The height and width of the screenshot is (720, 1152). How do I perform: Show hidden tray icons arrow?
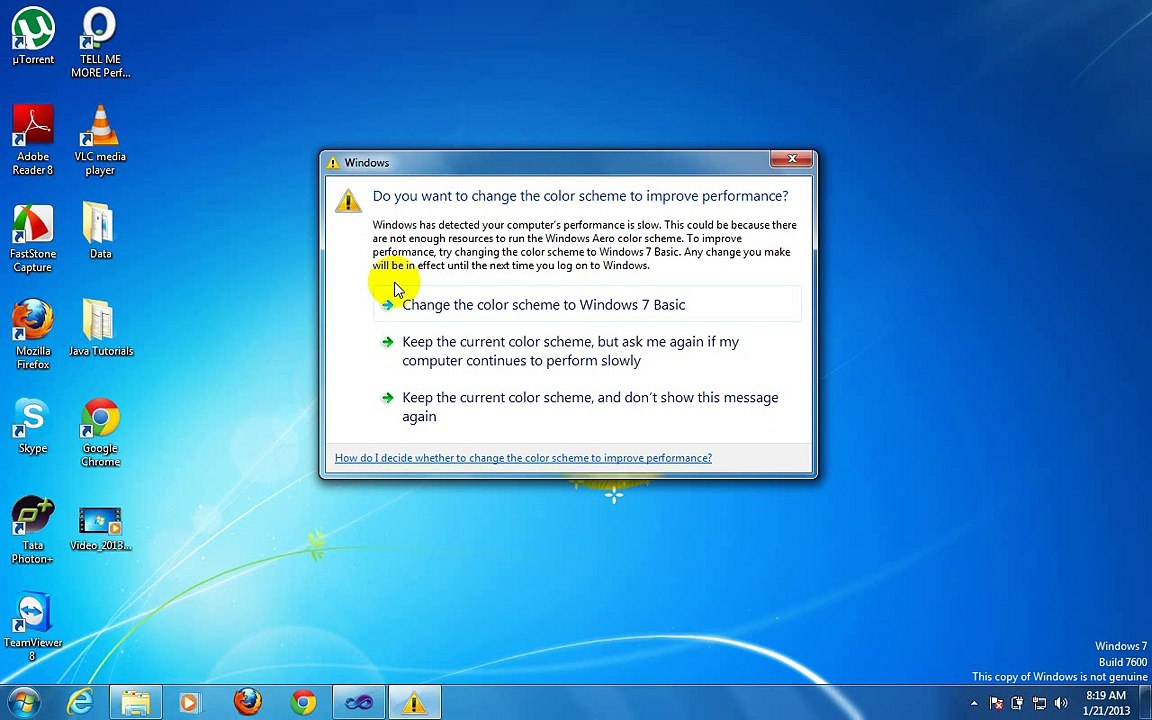pos(974,703)
